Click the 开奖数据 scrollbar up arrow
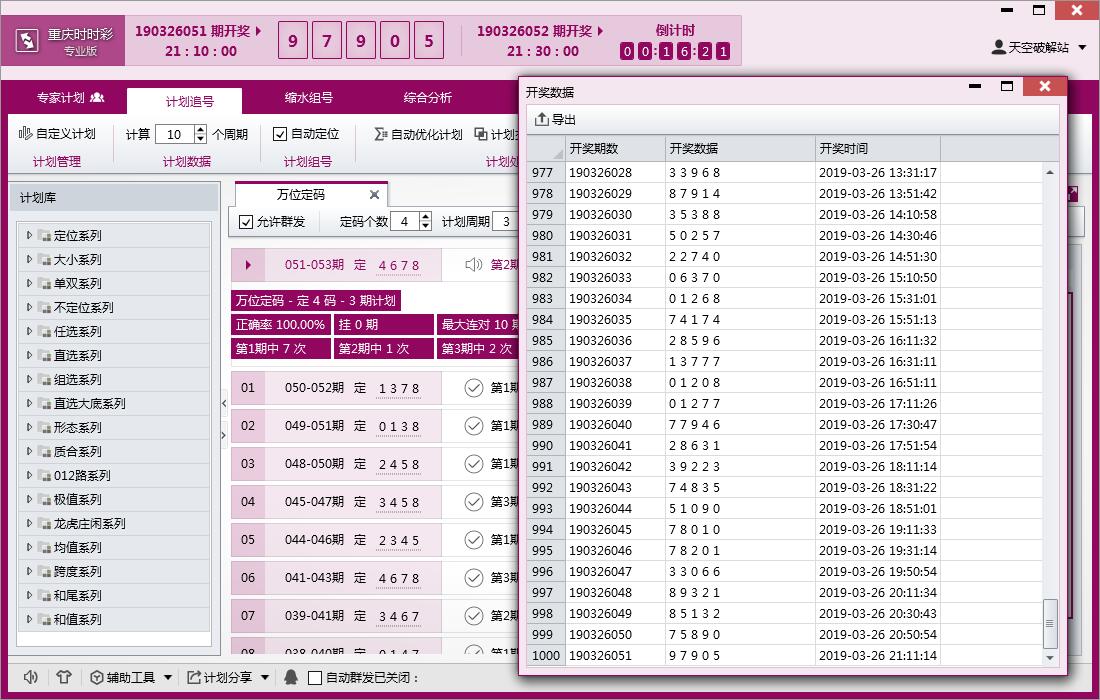This screenshot has width=1100, height=700. [1049, 172]
